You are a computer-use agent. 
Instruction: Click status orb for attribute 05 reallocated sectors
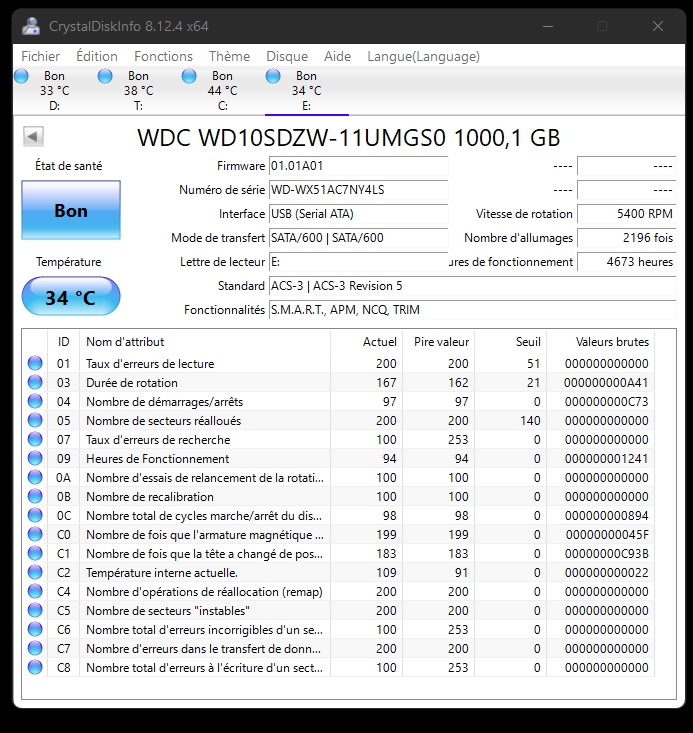click(x=36, y=421)
